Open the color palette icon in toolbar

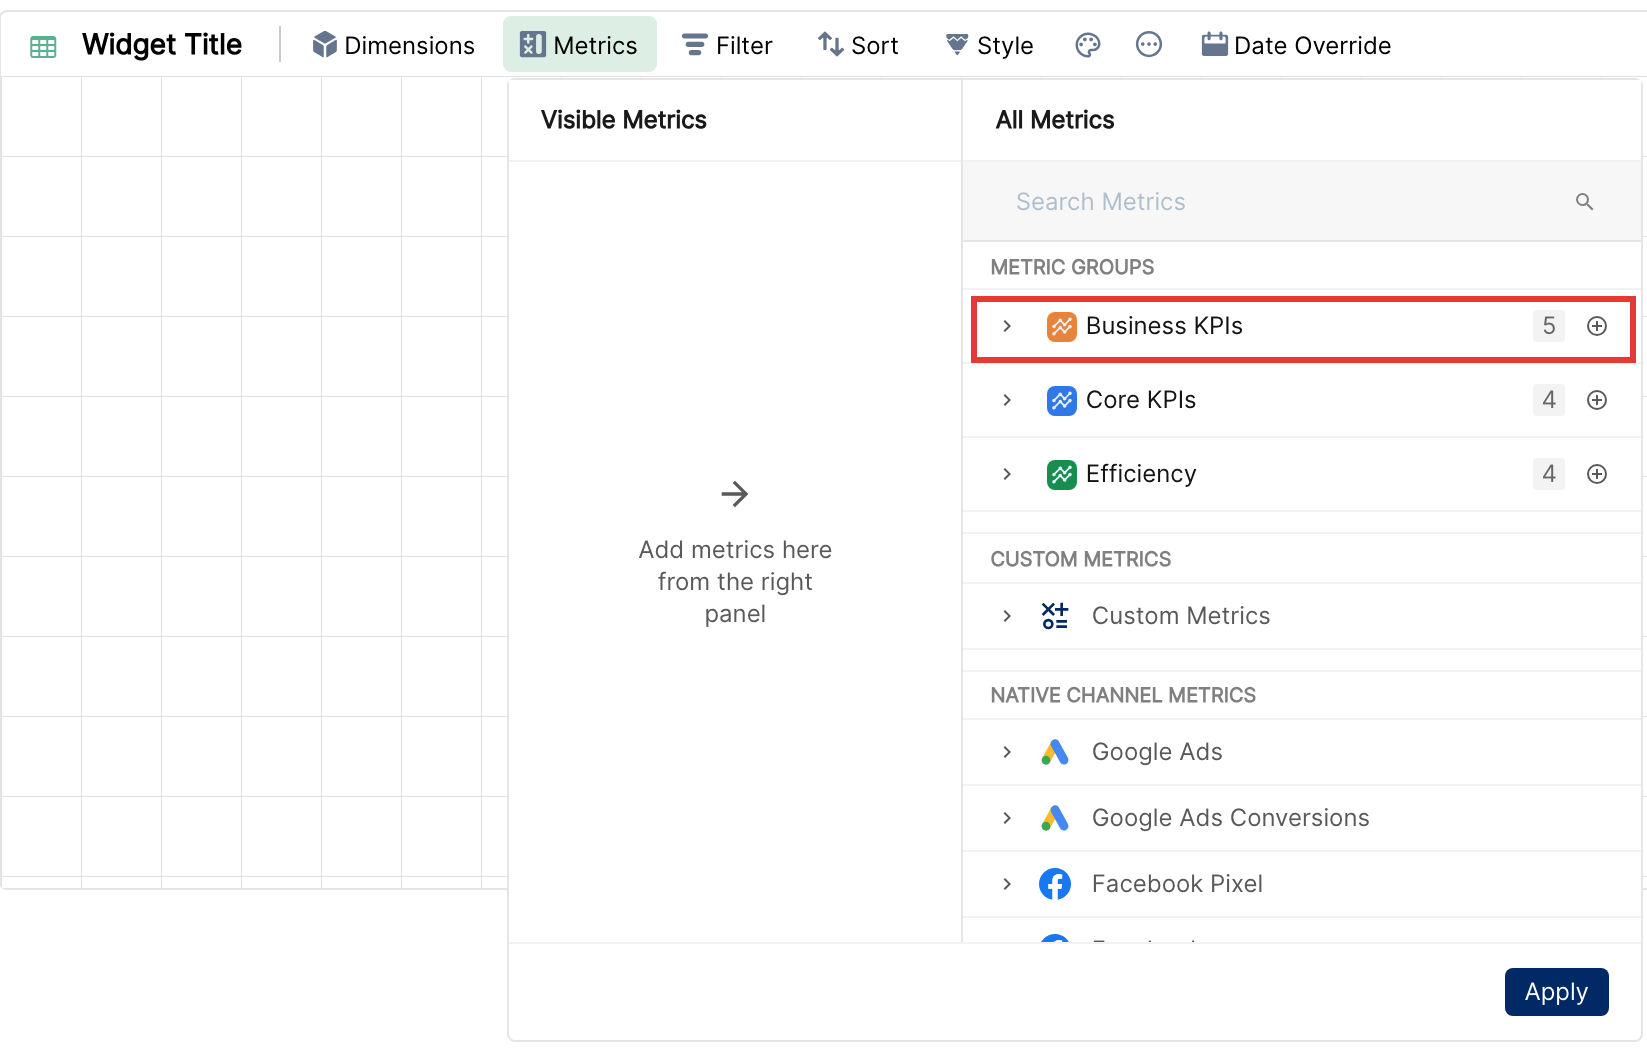(x=1088, y=45)
